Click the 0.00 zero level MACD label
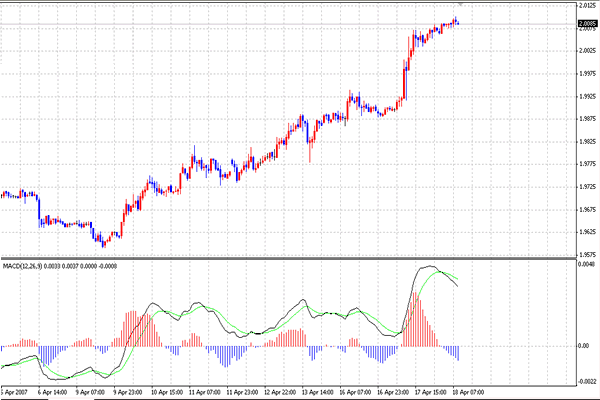This screenshot has height=400, width=600. tap(584, 346)
